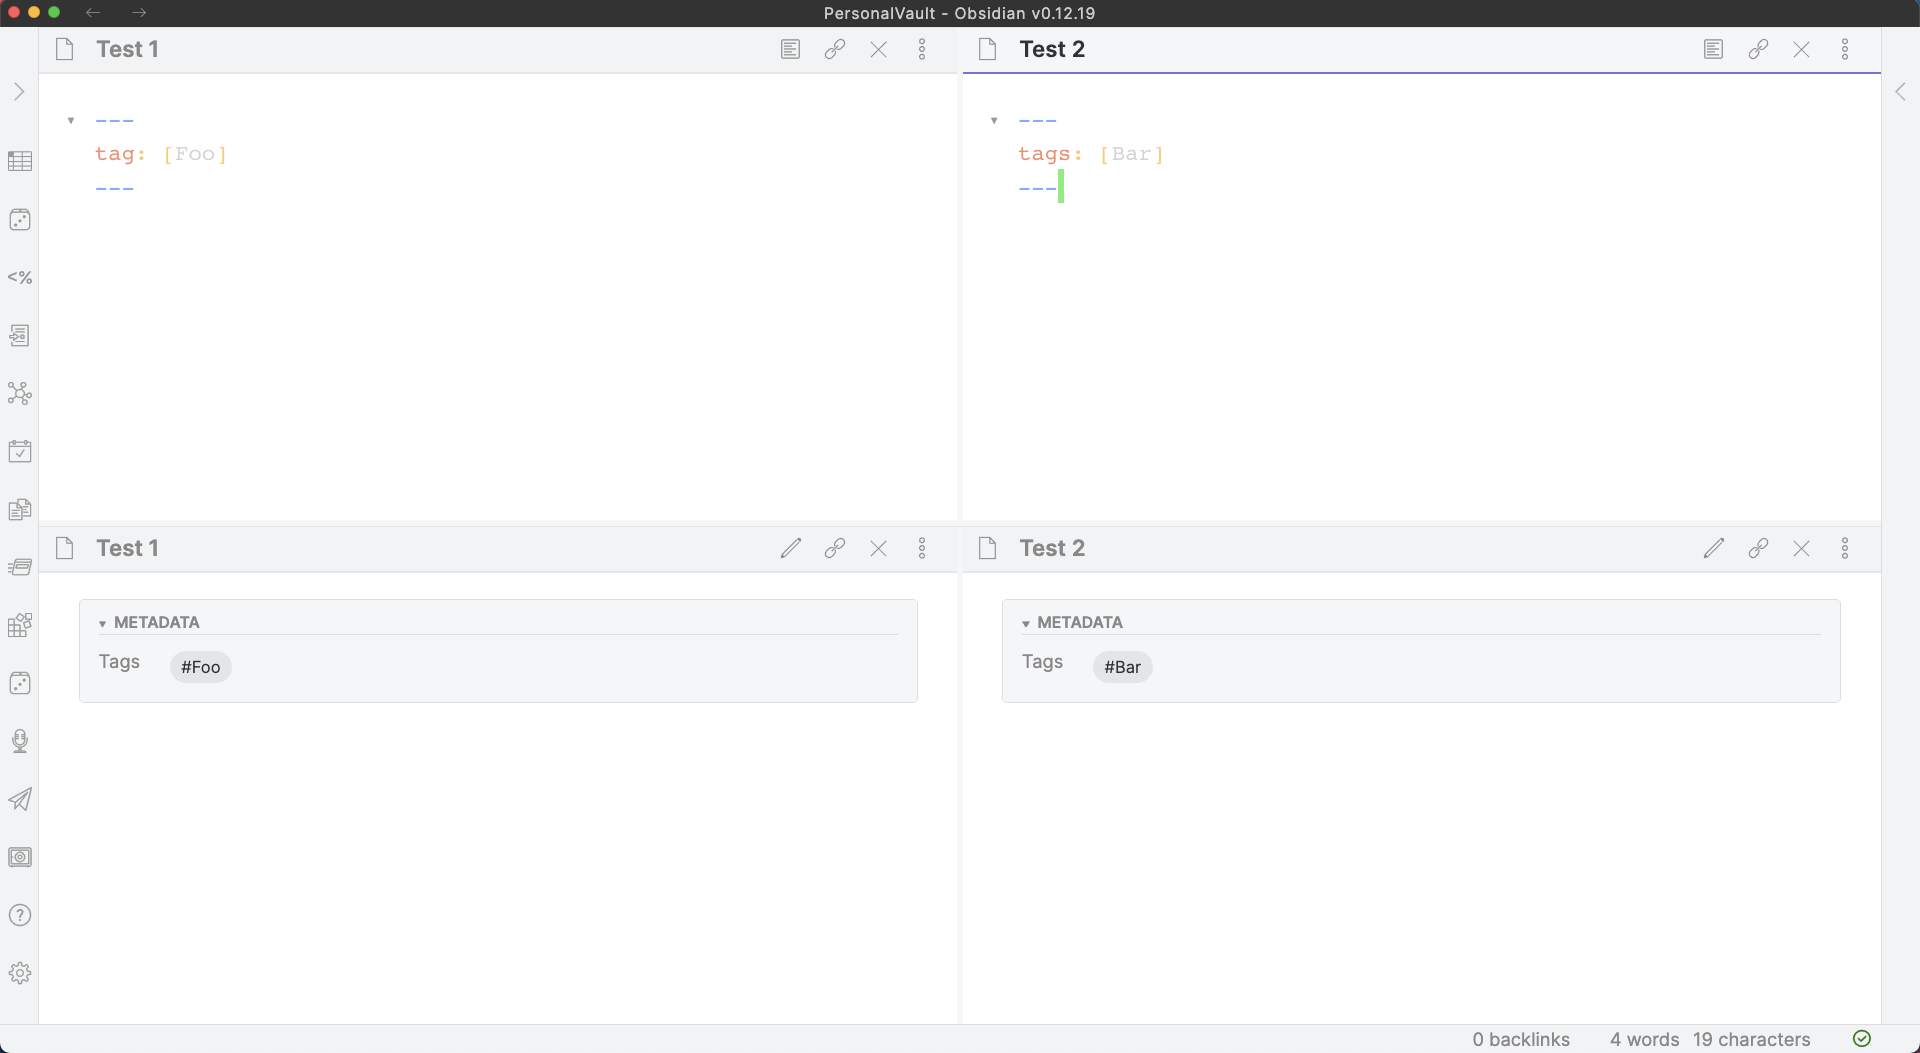Click the stacked cards ribbon icon
This screenshot has width=1920, height=1053.
pyautogui.click(x=20, y=567)
